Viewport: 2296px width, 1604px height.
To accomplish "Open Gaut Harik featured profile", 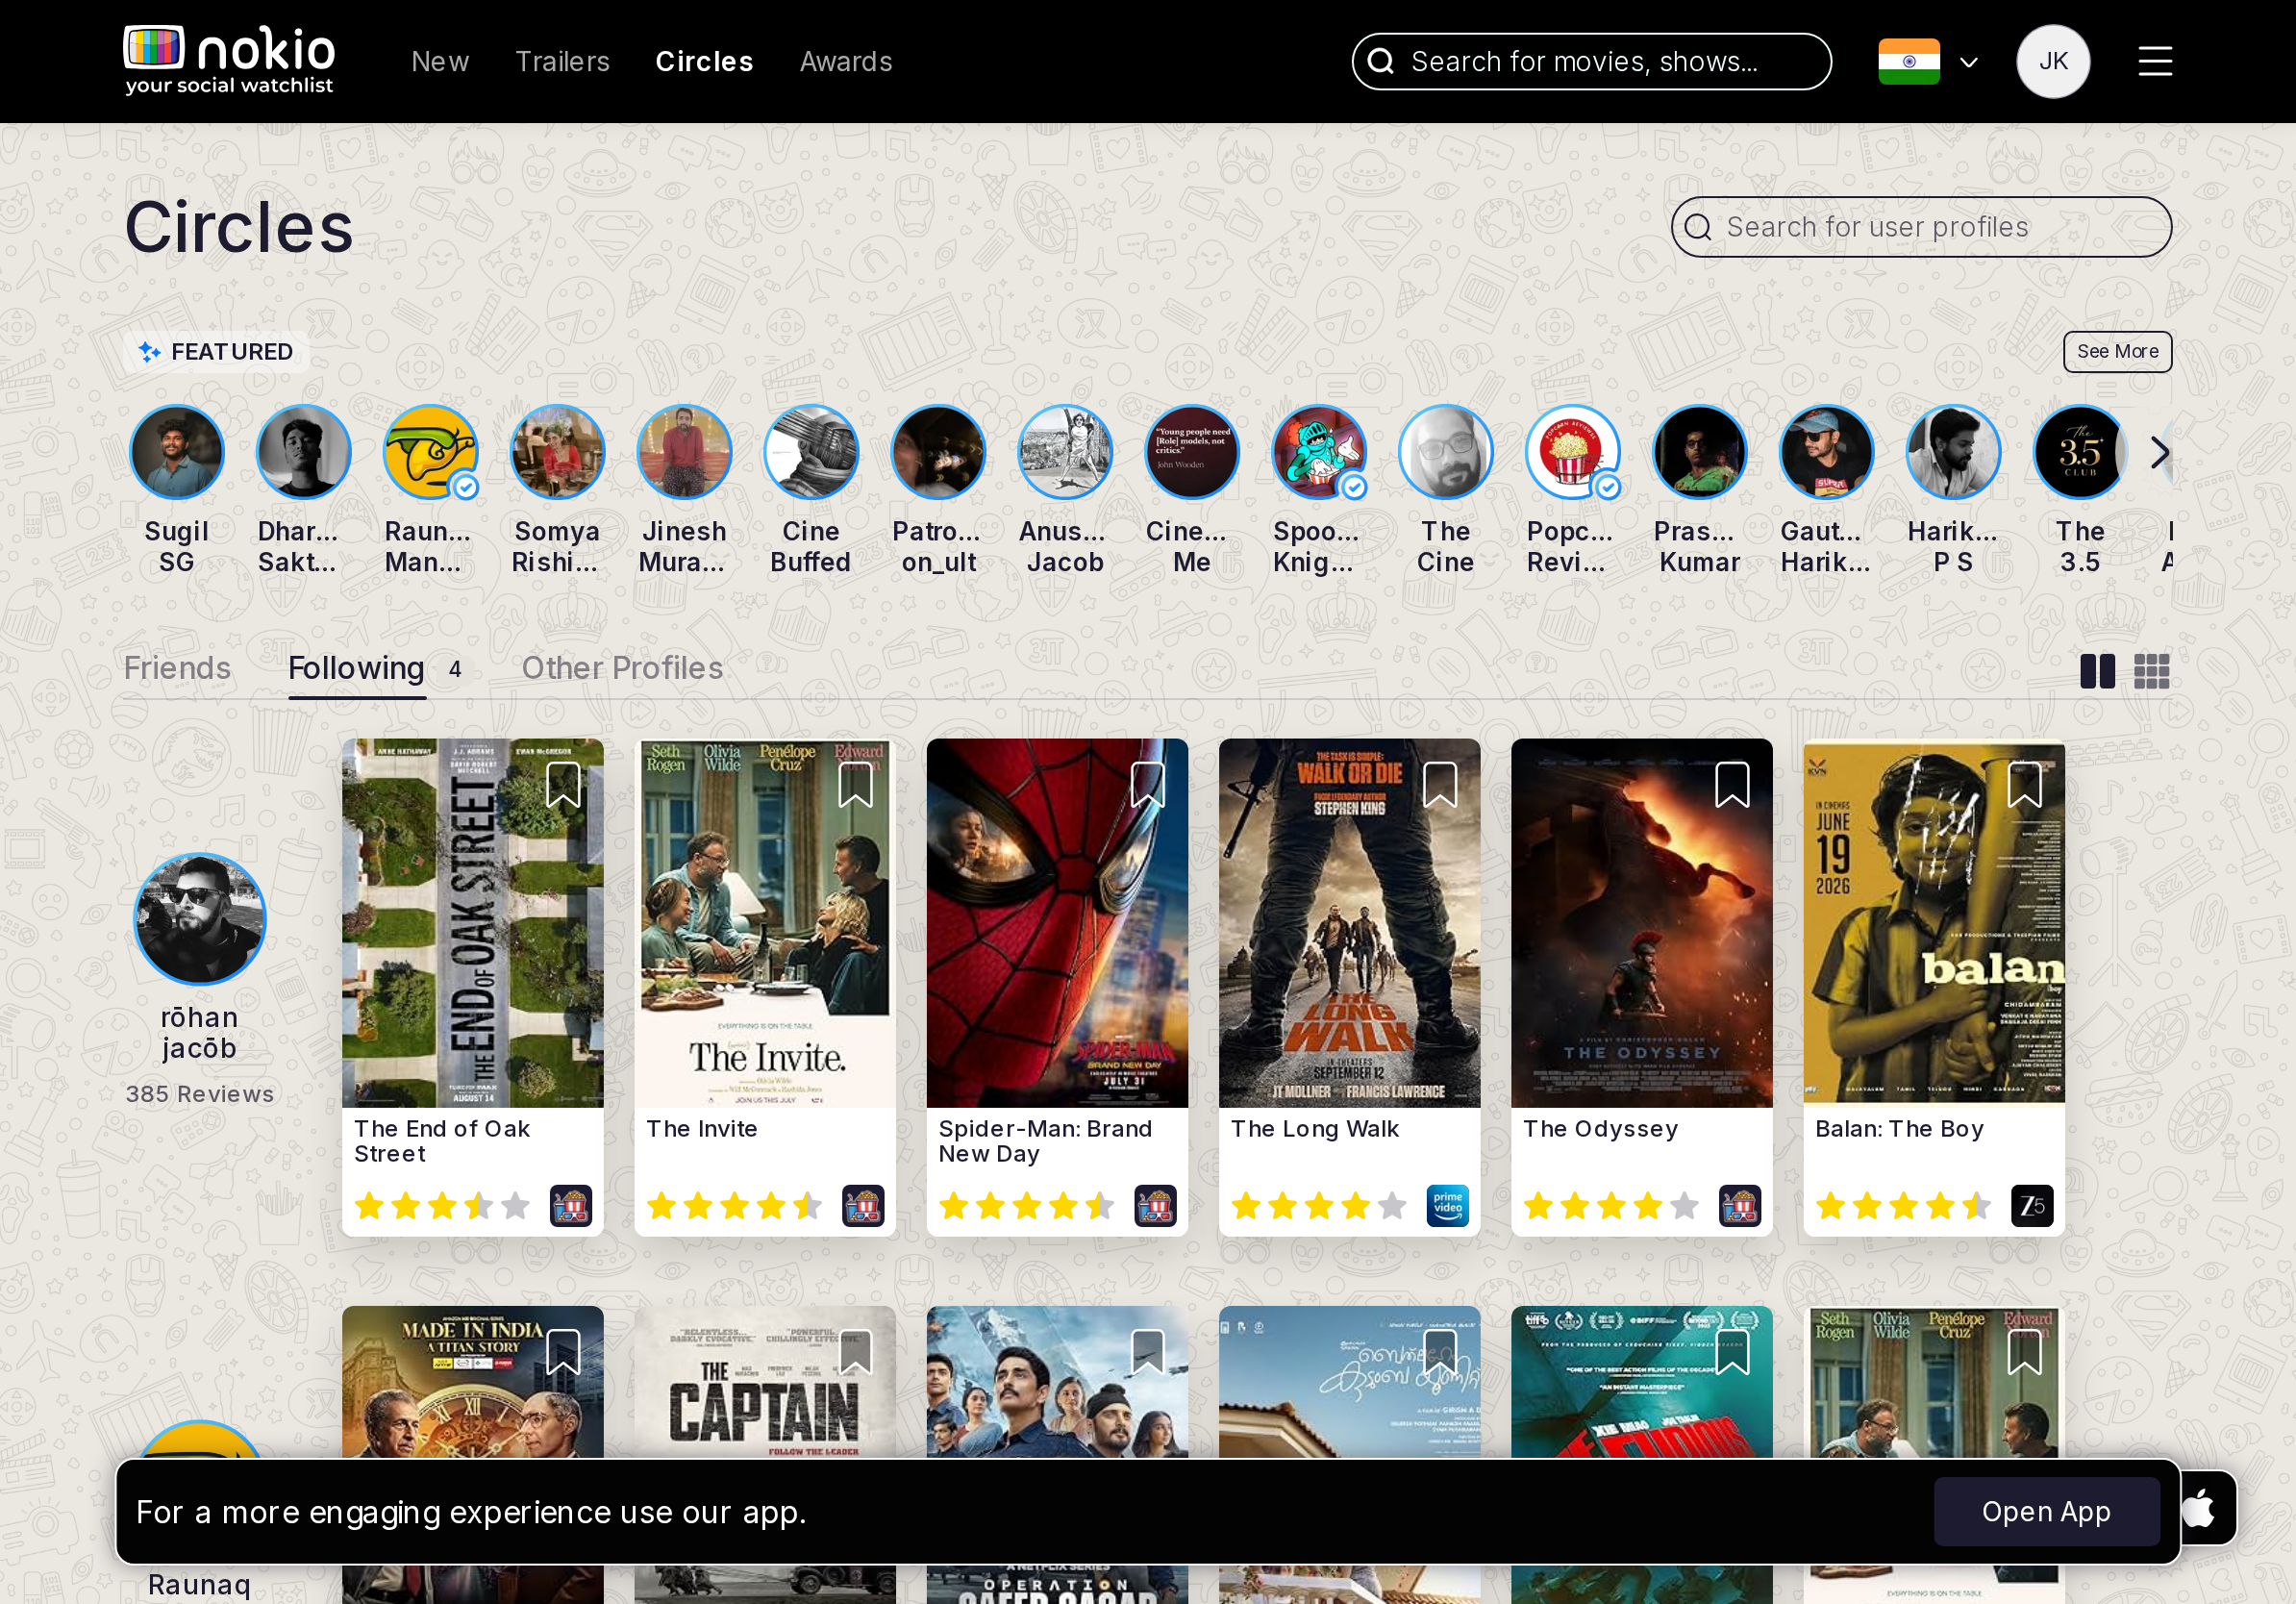I will (x=1826, y=452).
